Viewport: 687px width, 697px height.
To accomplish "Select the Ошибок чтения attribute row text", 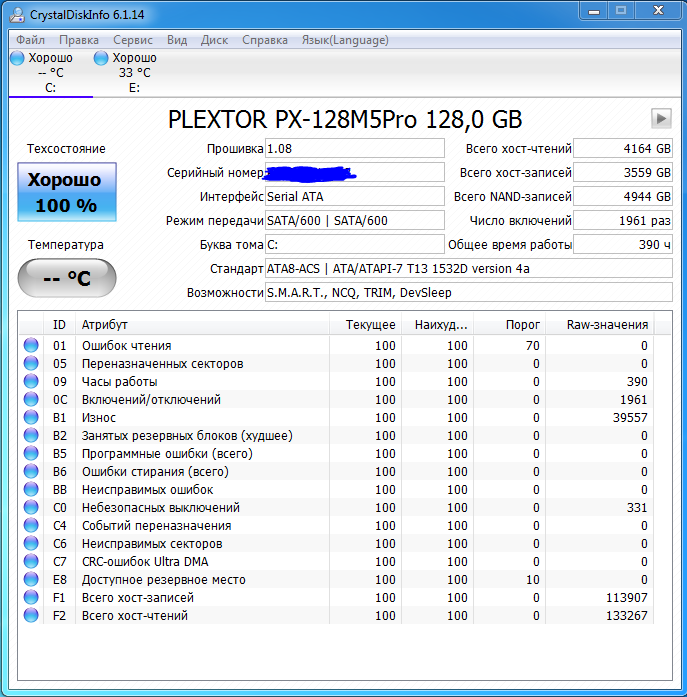I will pyautogui.click(x=127, y=345).
